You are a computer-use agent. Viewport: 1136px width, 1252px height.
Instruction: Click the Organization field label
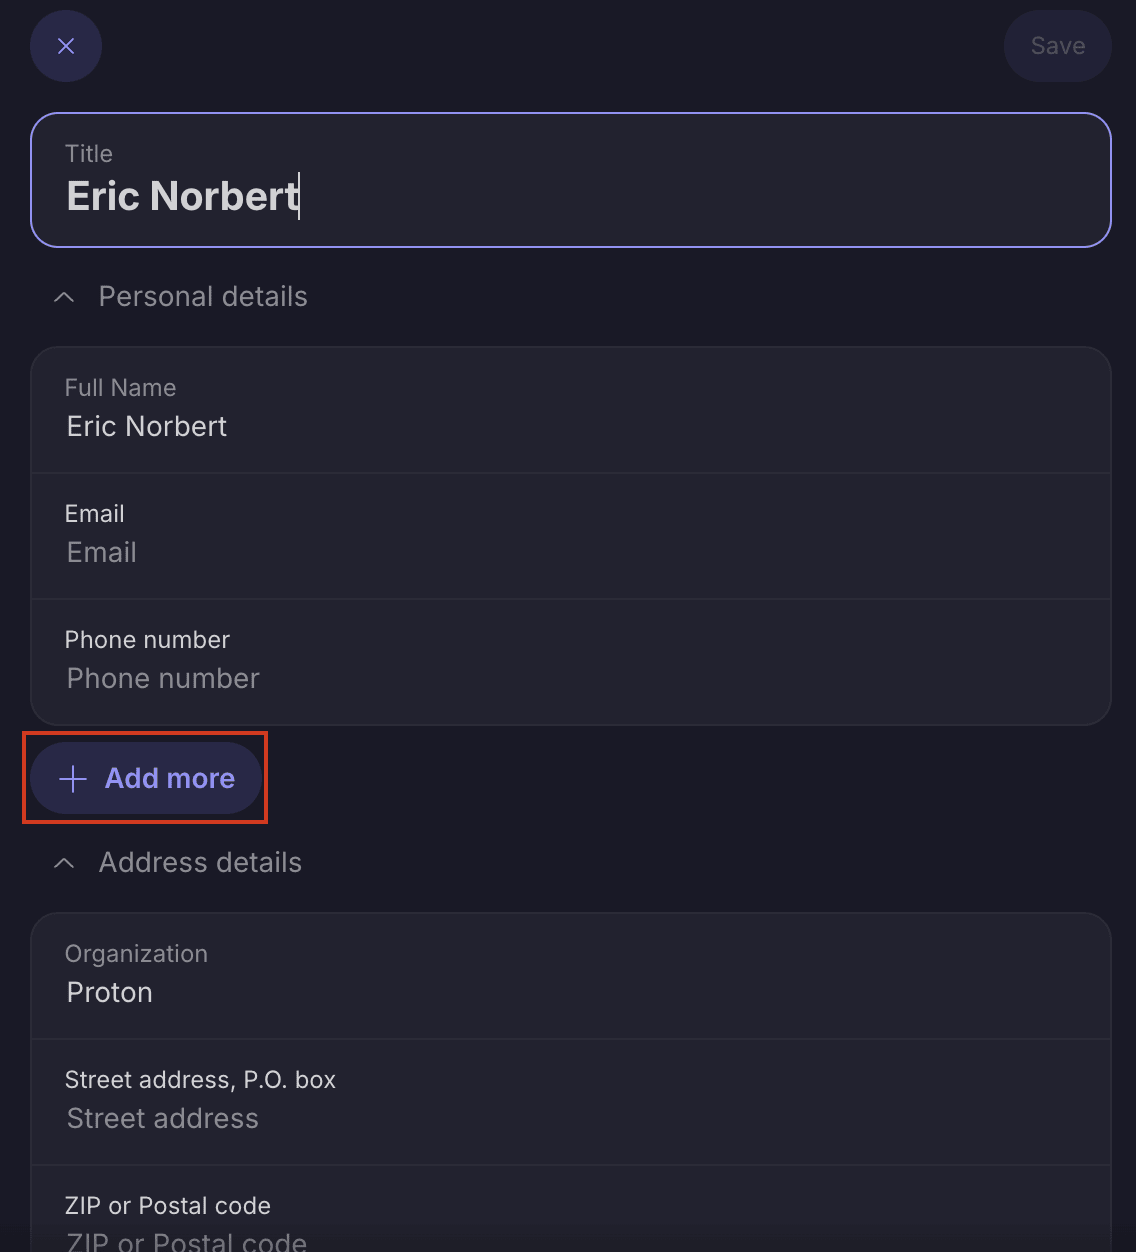pos(136,954)
